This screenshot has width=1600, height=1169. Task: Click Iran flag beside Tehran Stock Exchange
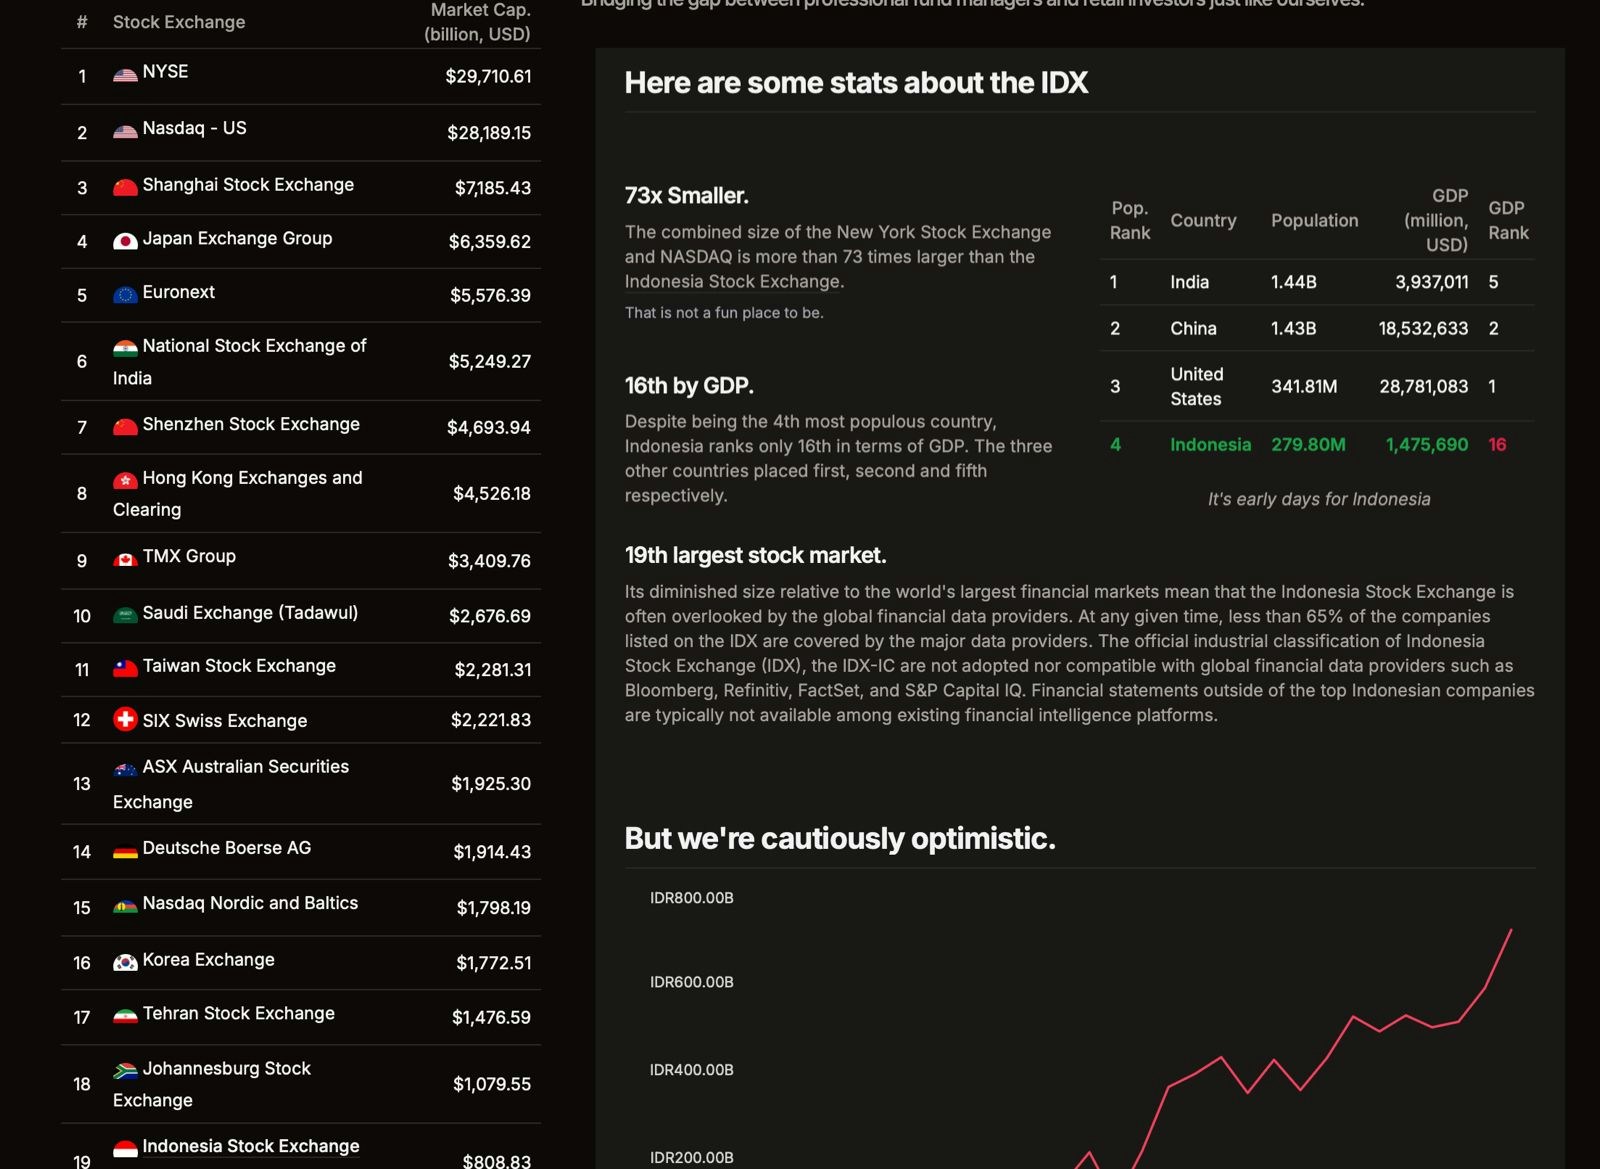[x=125, y=1016]
